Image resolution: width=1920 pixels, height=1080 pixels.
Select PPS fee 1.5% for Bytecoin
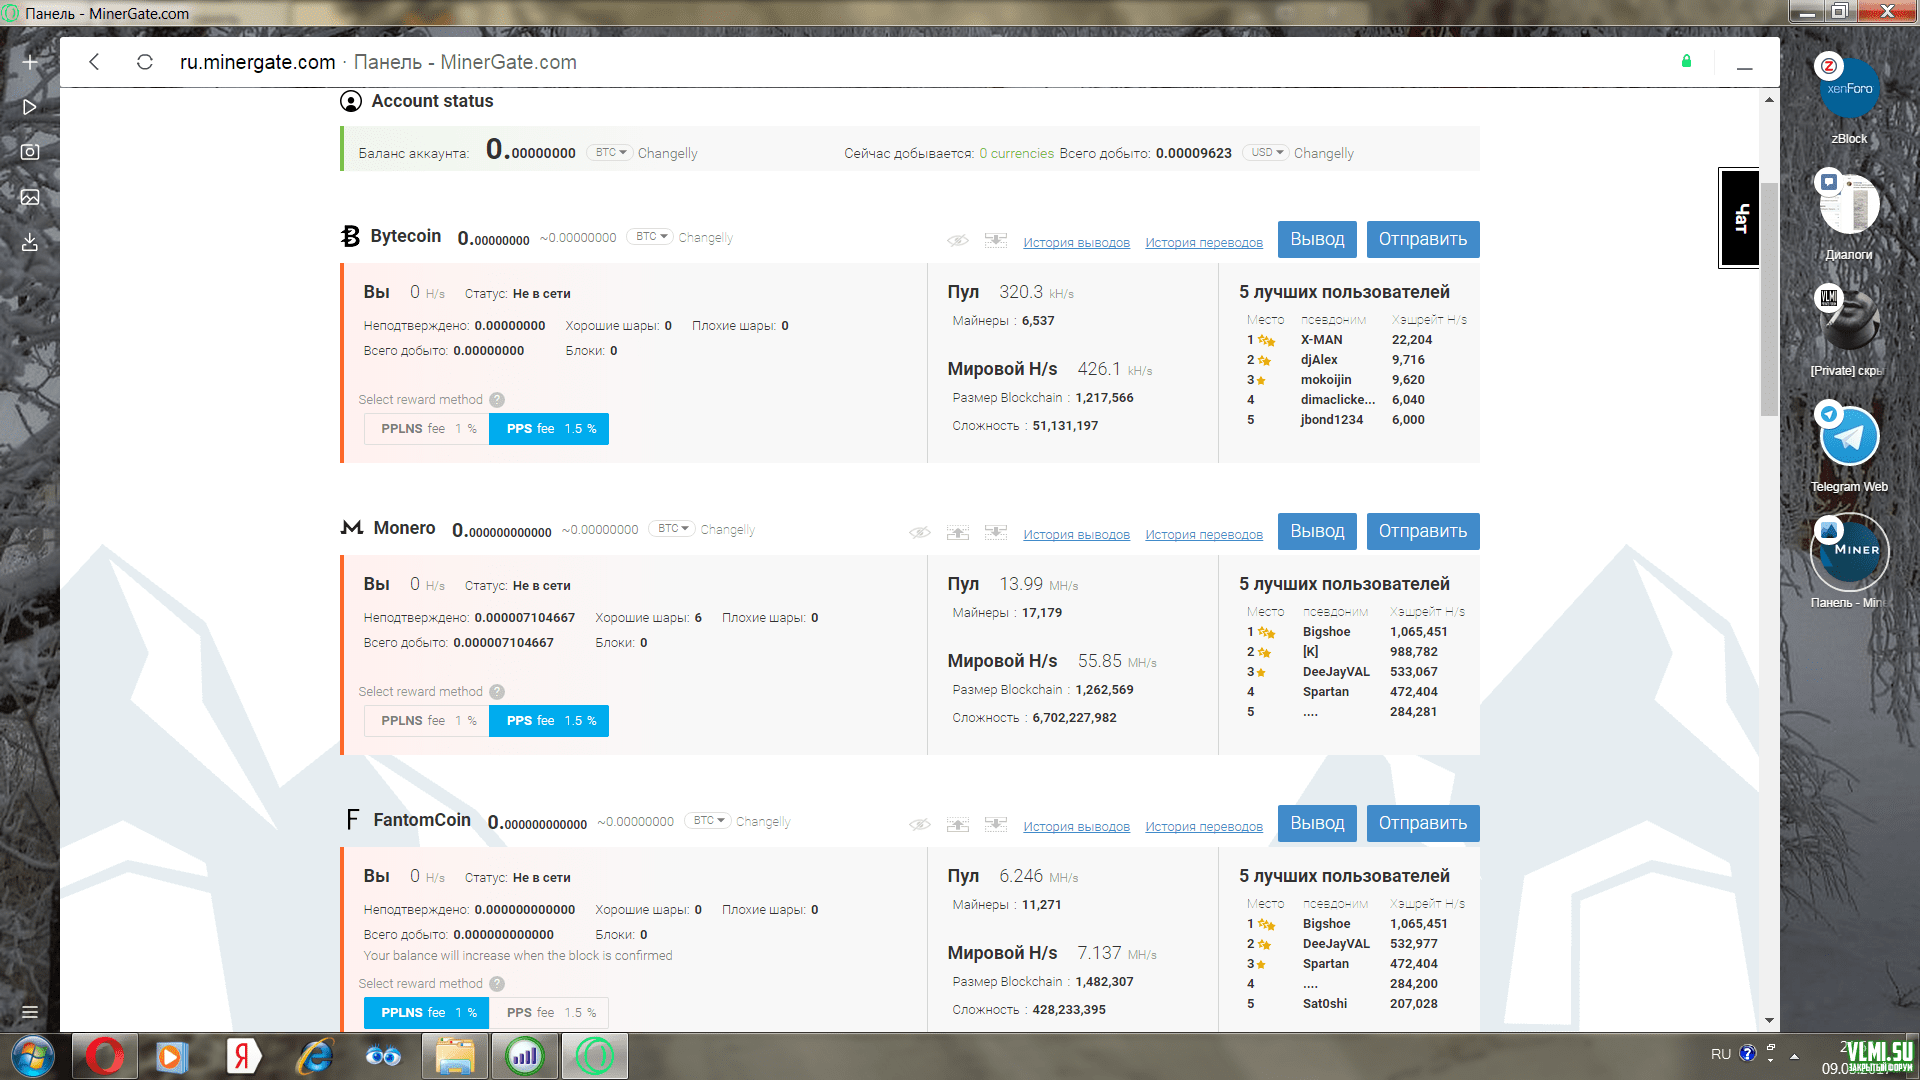pos(549,429)
